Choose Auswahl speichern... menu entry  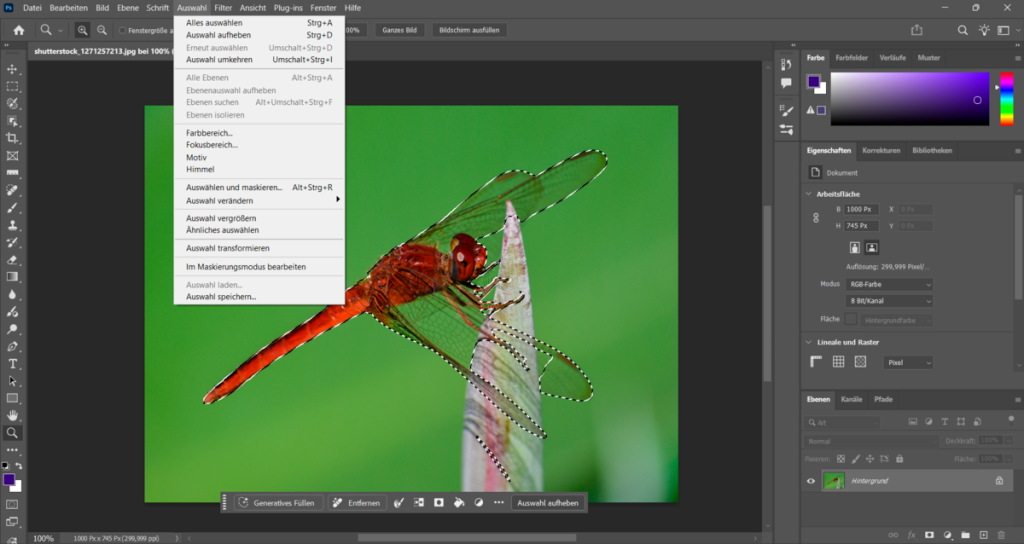click(259, 296)
